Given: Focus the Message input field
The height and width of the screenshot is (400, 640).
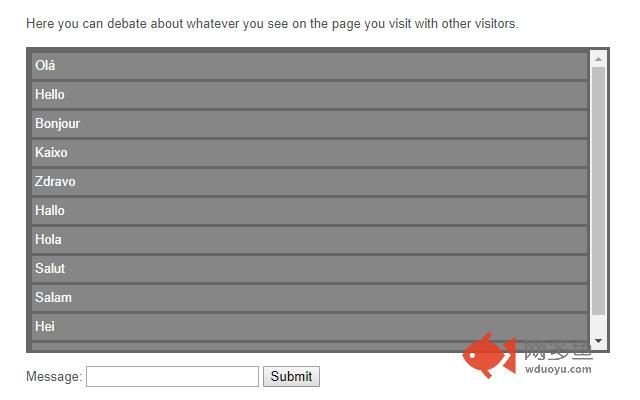Looking at the screenshot, I should (x=172, y=377).
